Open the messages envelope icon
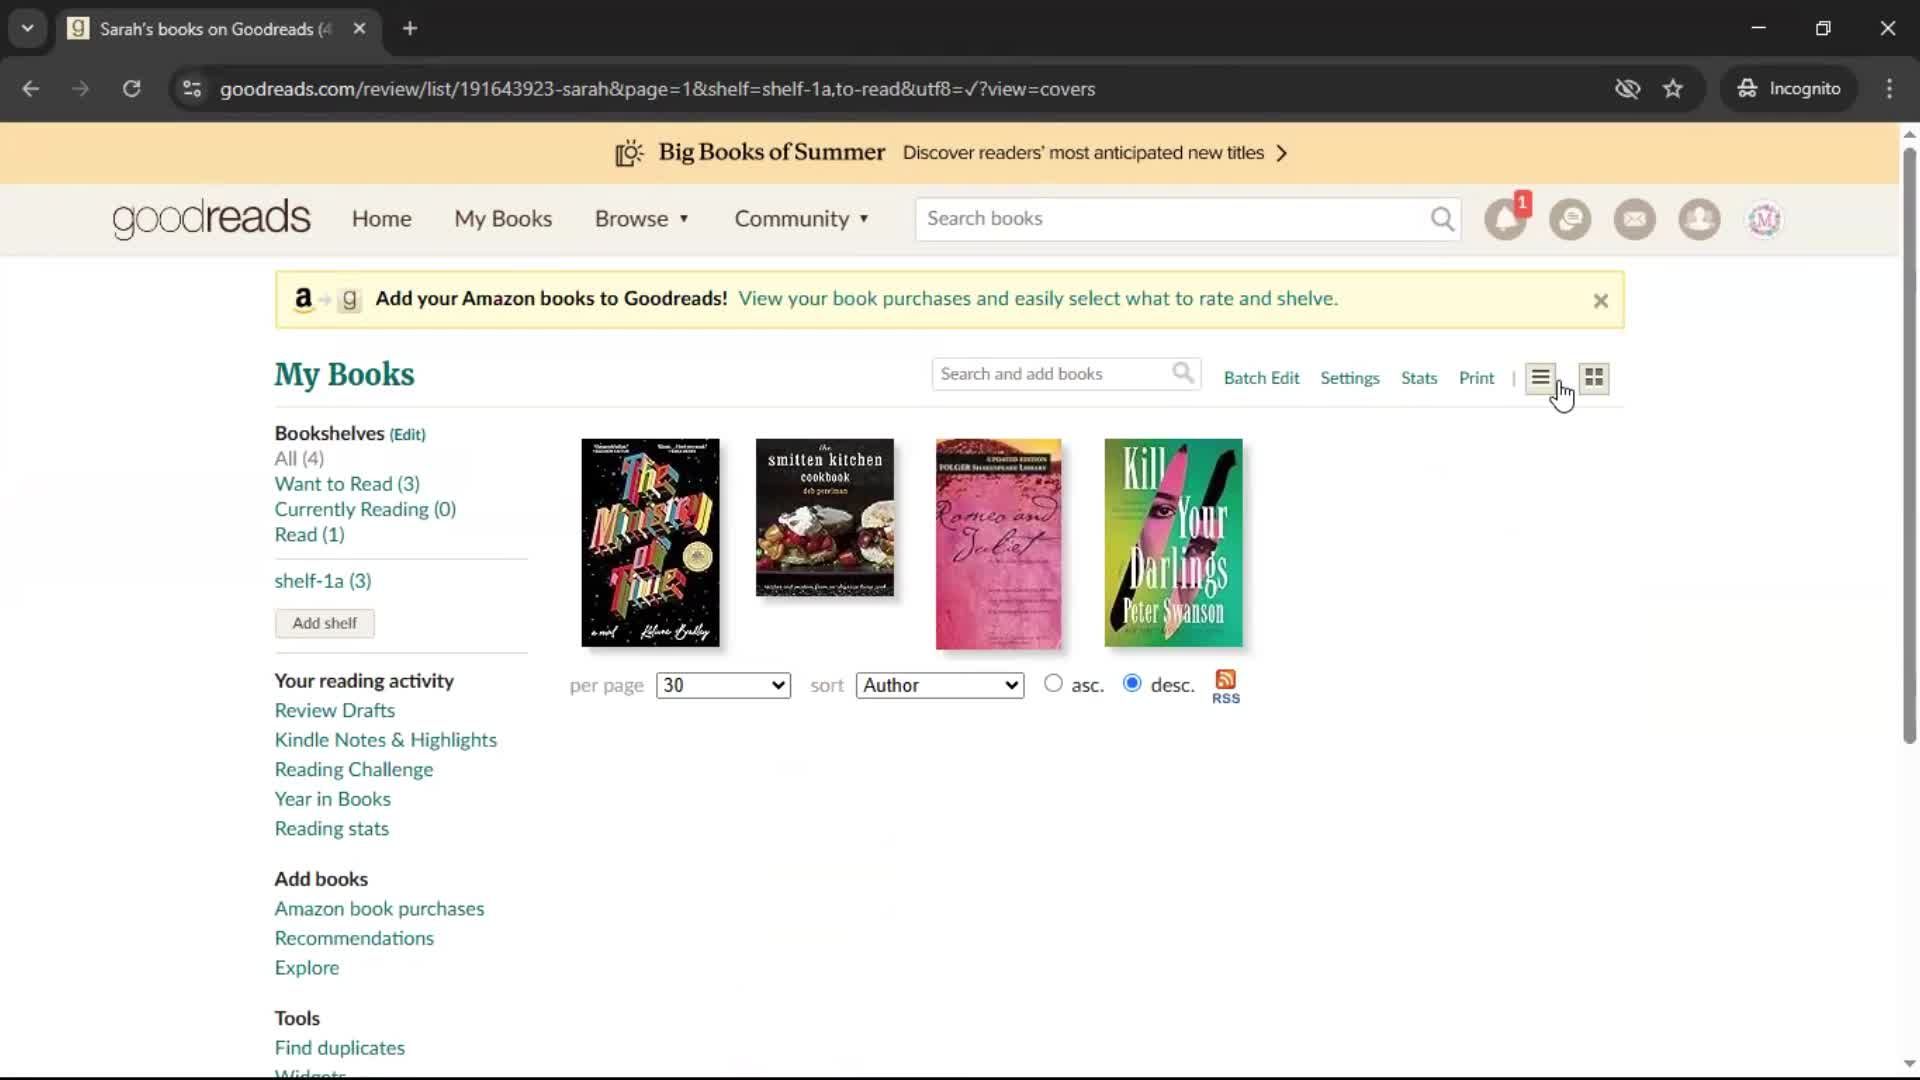The image size is (1920, 1080). [1634, 219]
